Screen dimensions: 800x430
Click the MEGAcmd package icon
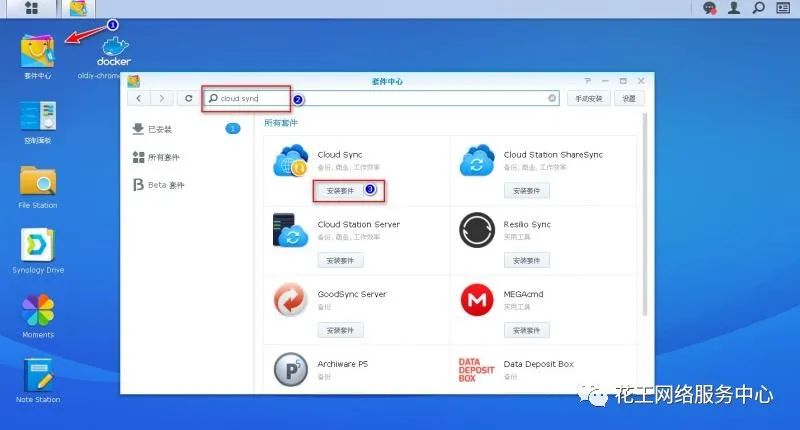[x=477, y=300]
